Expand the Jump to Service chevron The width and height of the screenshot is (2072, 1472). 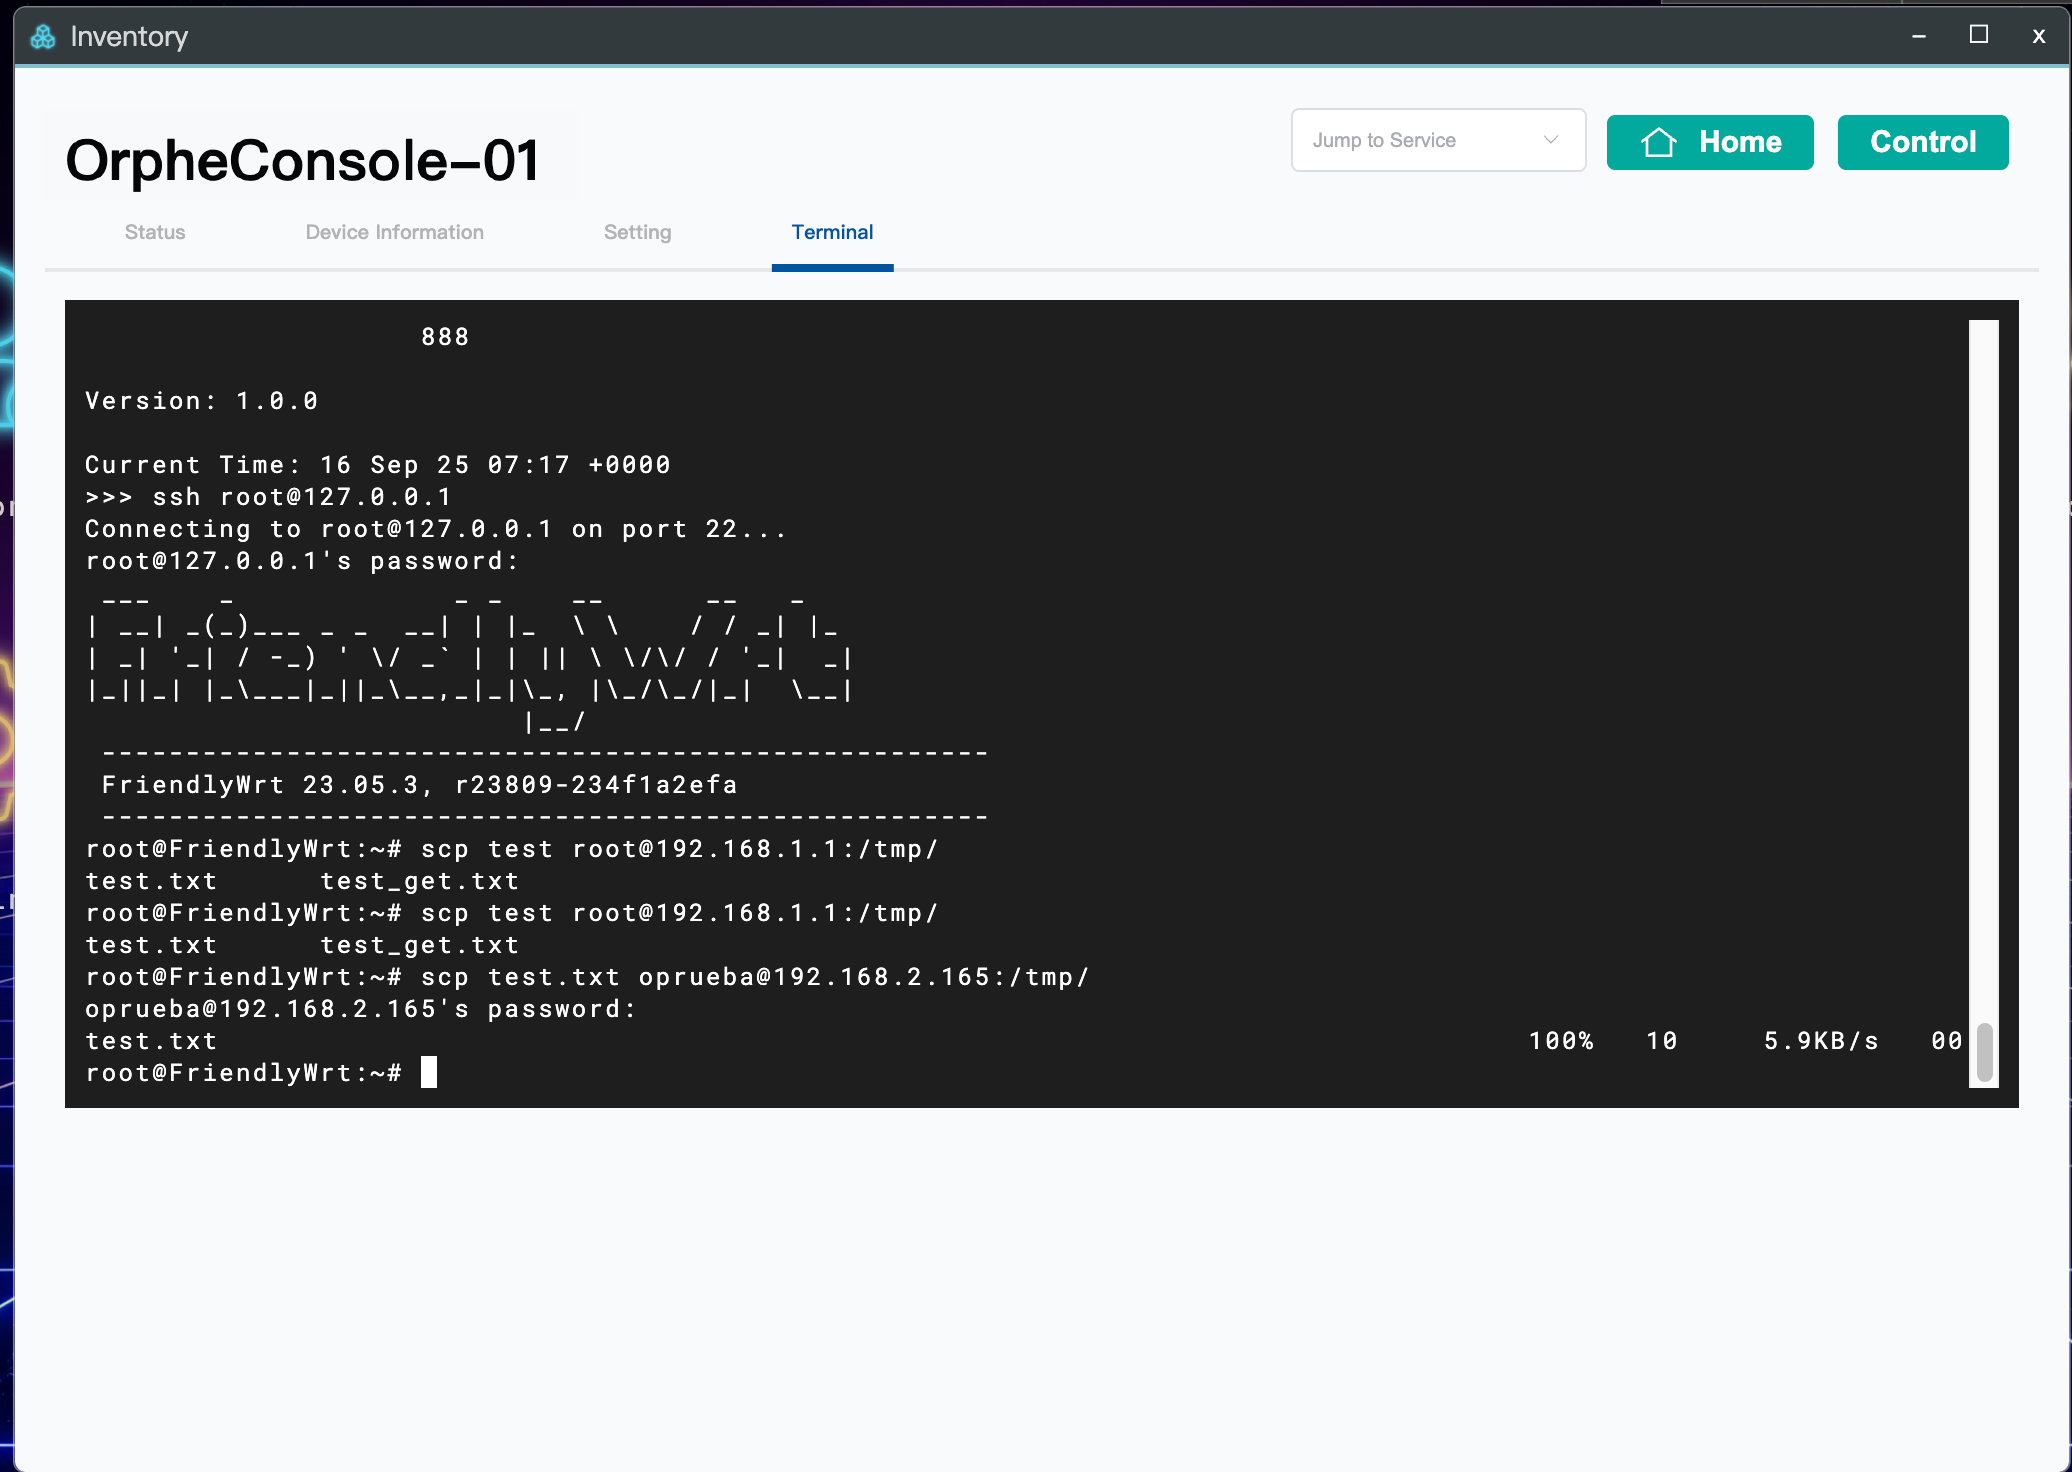1551,140
